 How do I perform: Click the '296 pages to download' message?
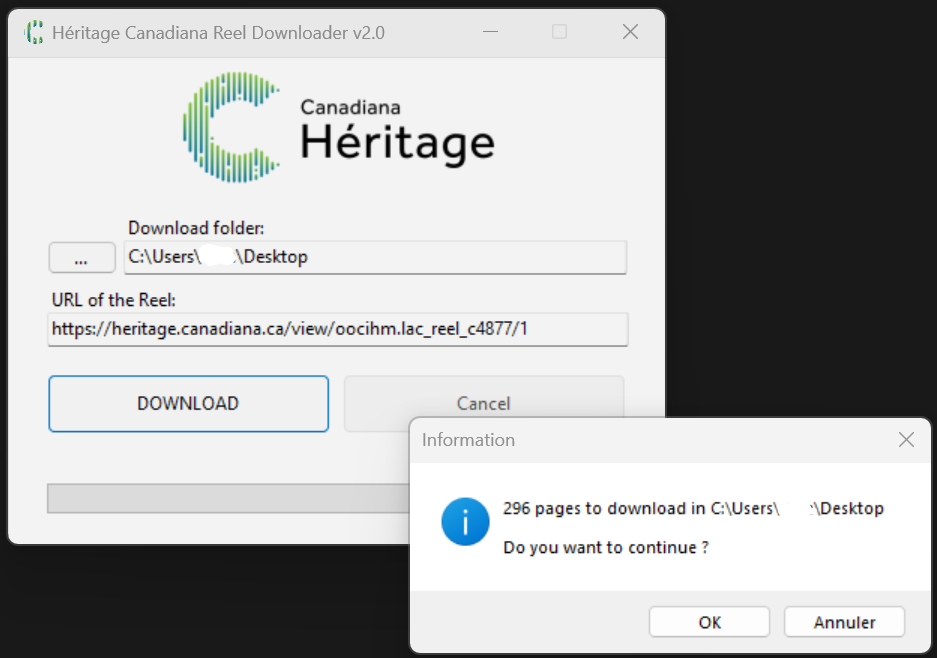point(693,509)
